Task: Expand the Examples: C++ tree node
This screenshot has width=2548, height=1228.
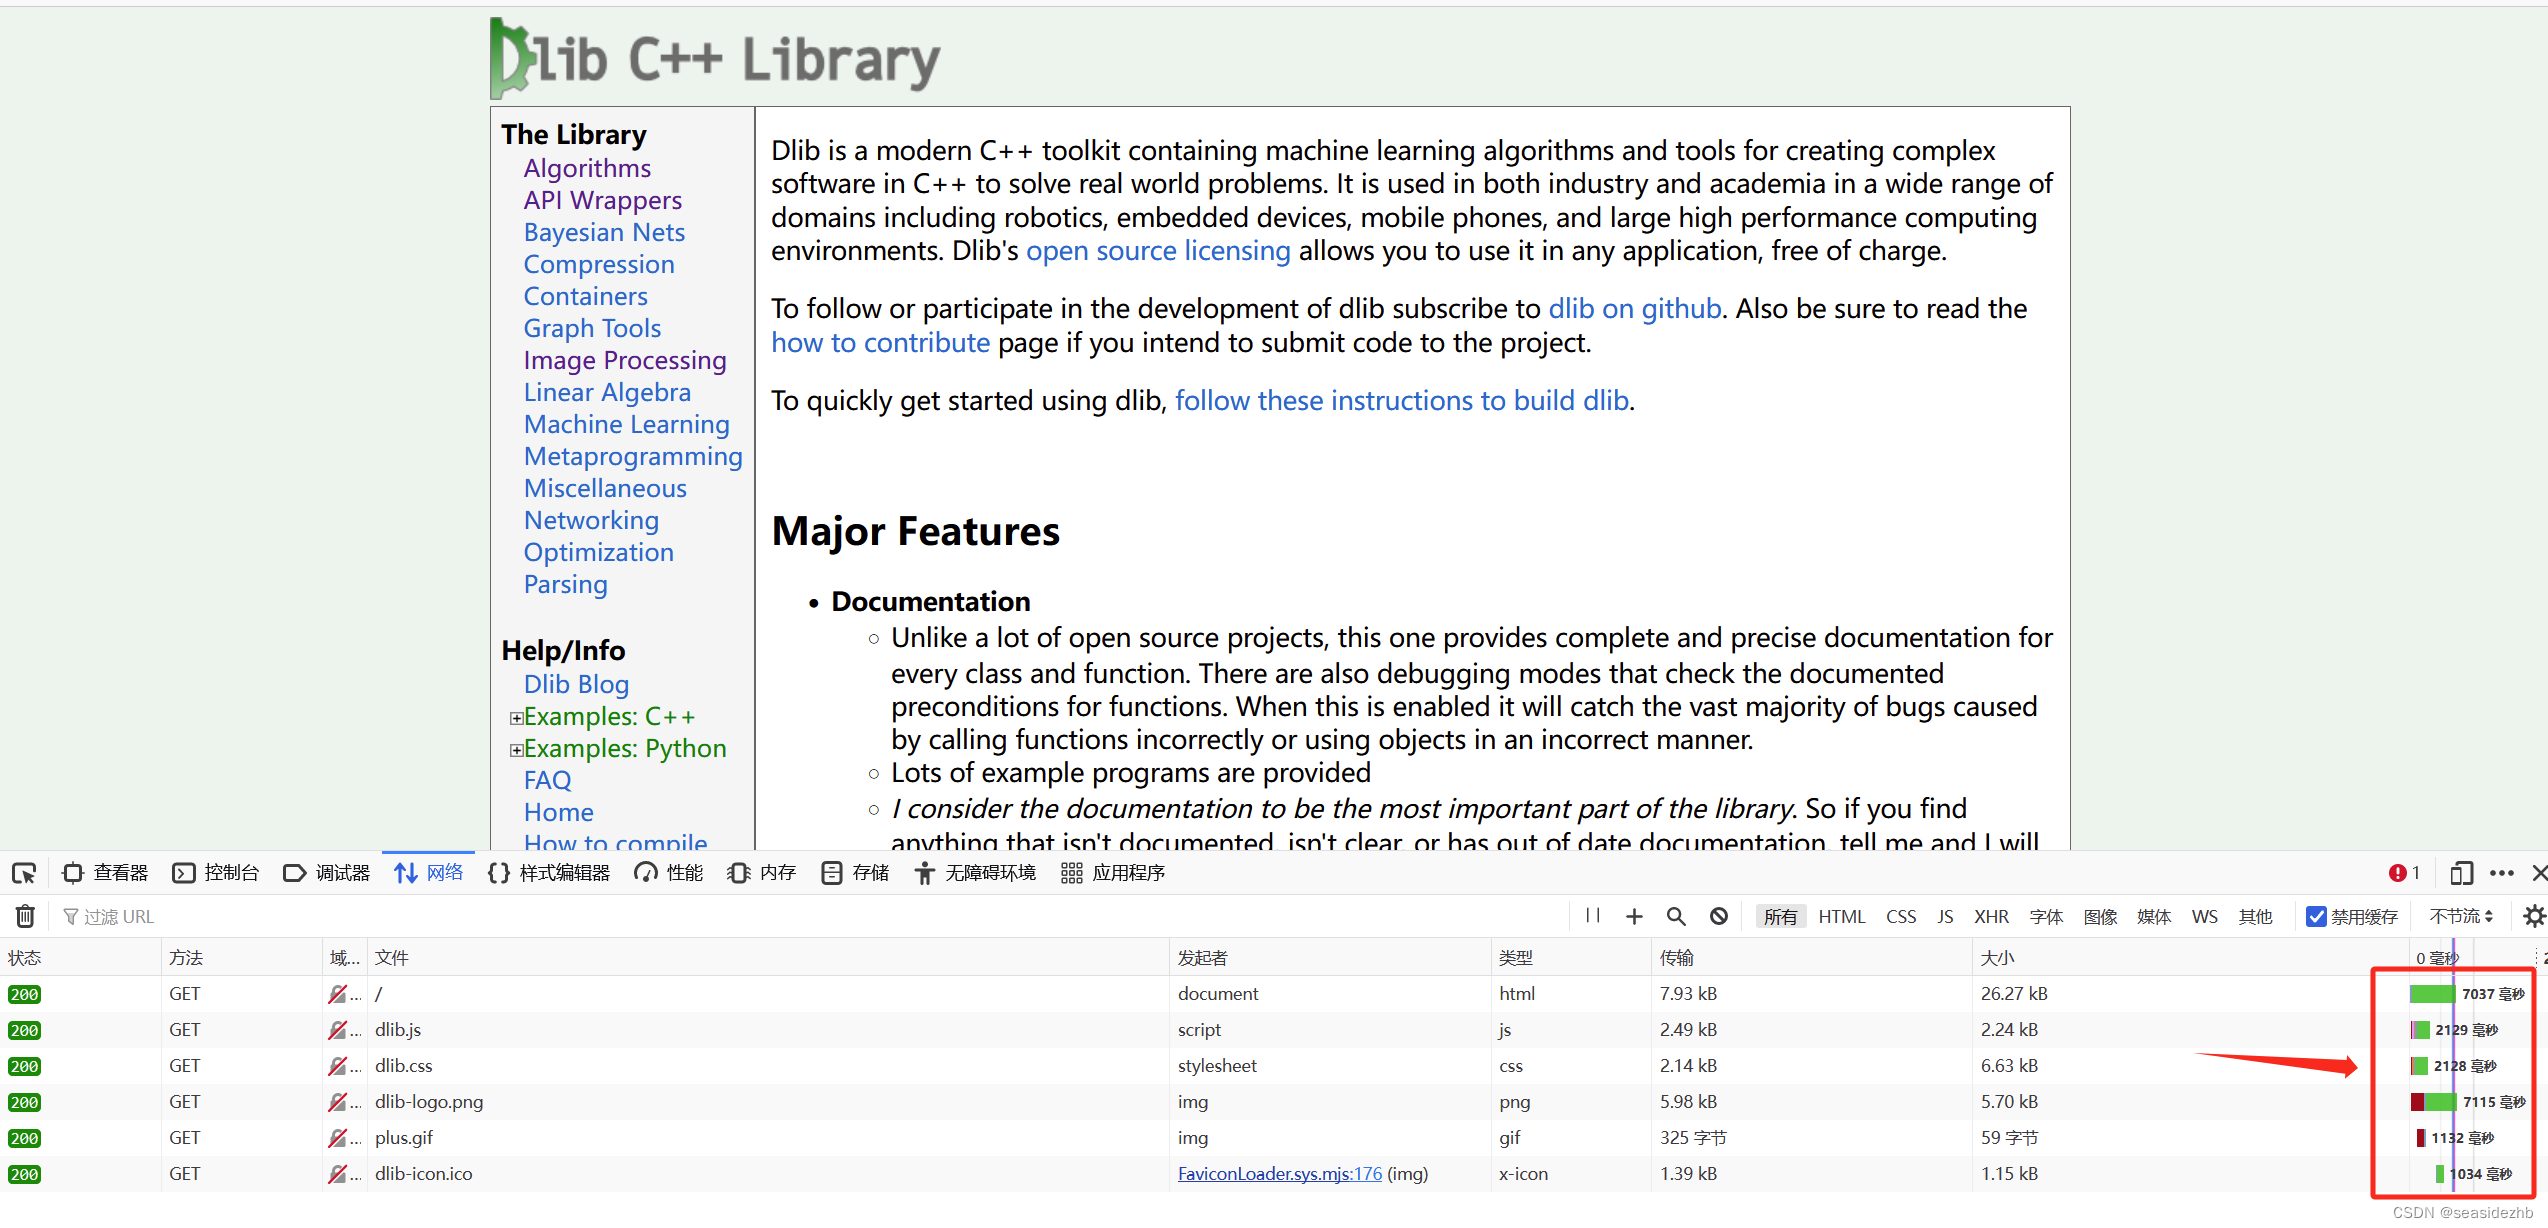Action: coord(516,718)
